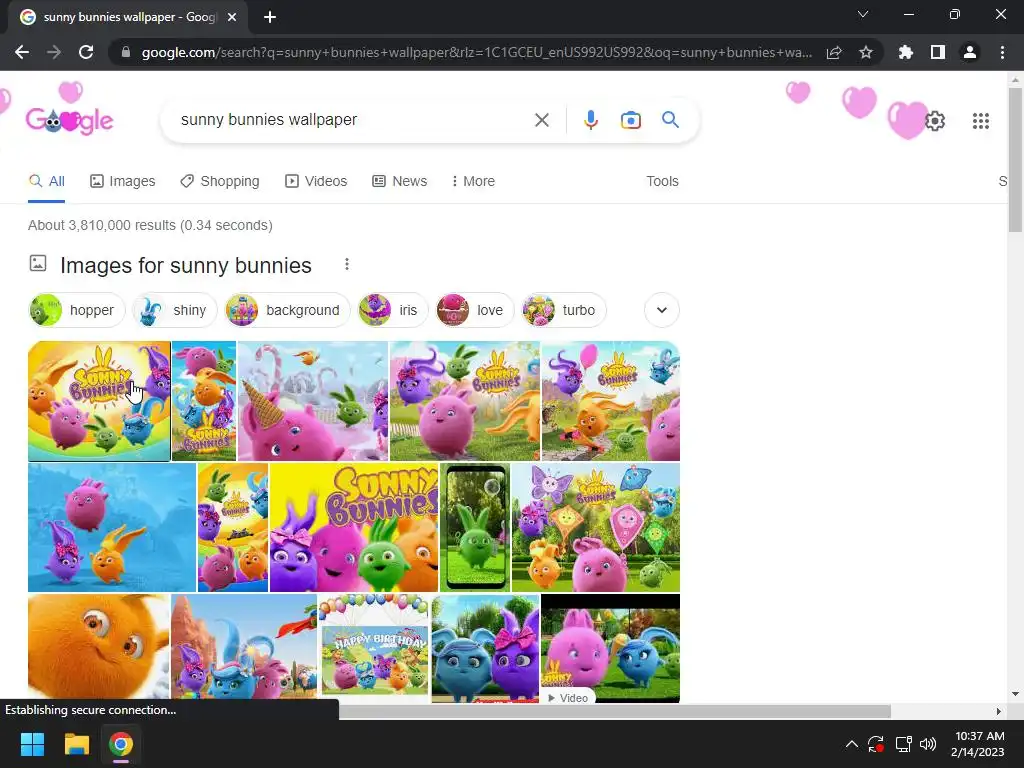This screenshot has width=1024, height=768.
Task: Open a new browser tab
Action: [x=270, y=17]
